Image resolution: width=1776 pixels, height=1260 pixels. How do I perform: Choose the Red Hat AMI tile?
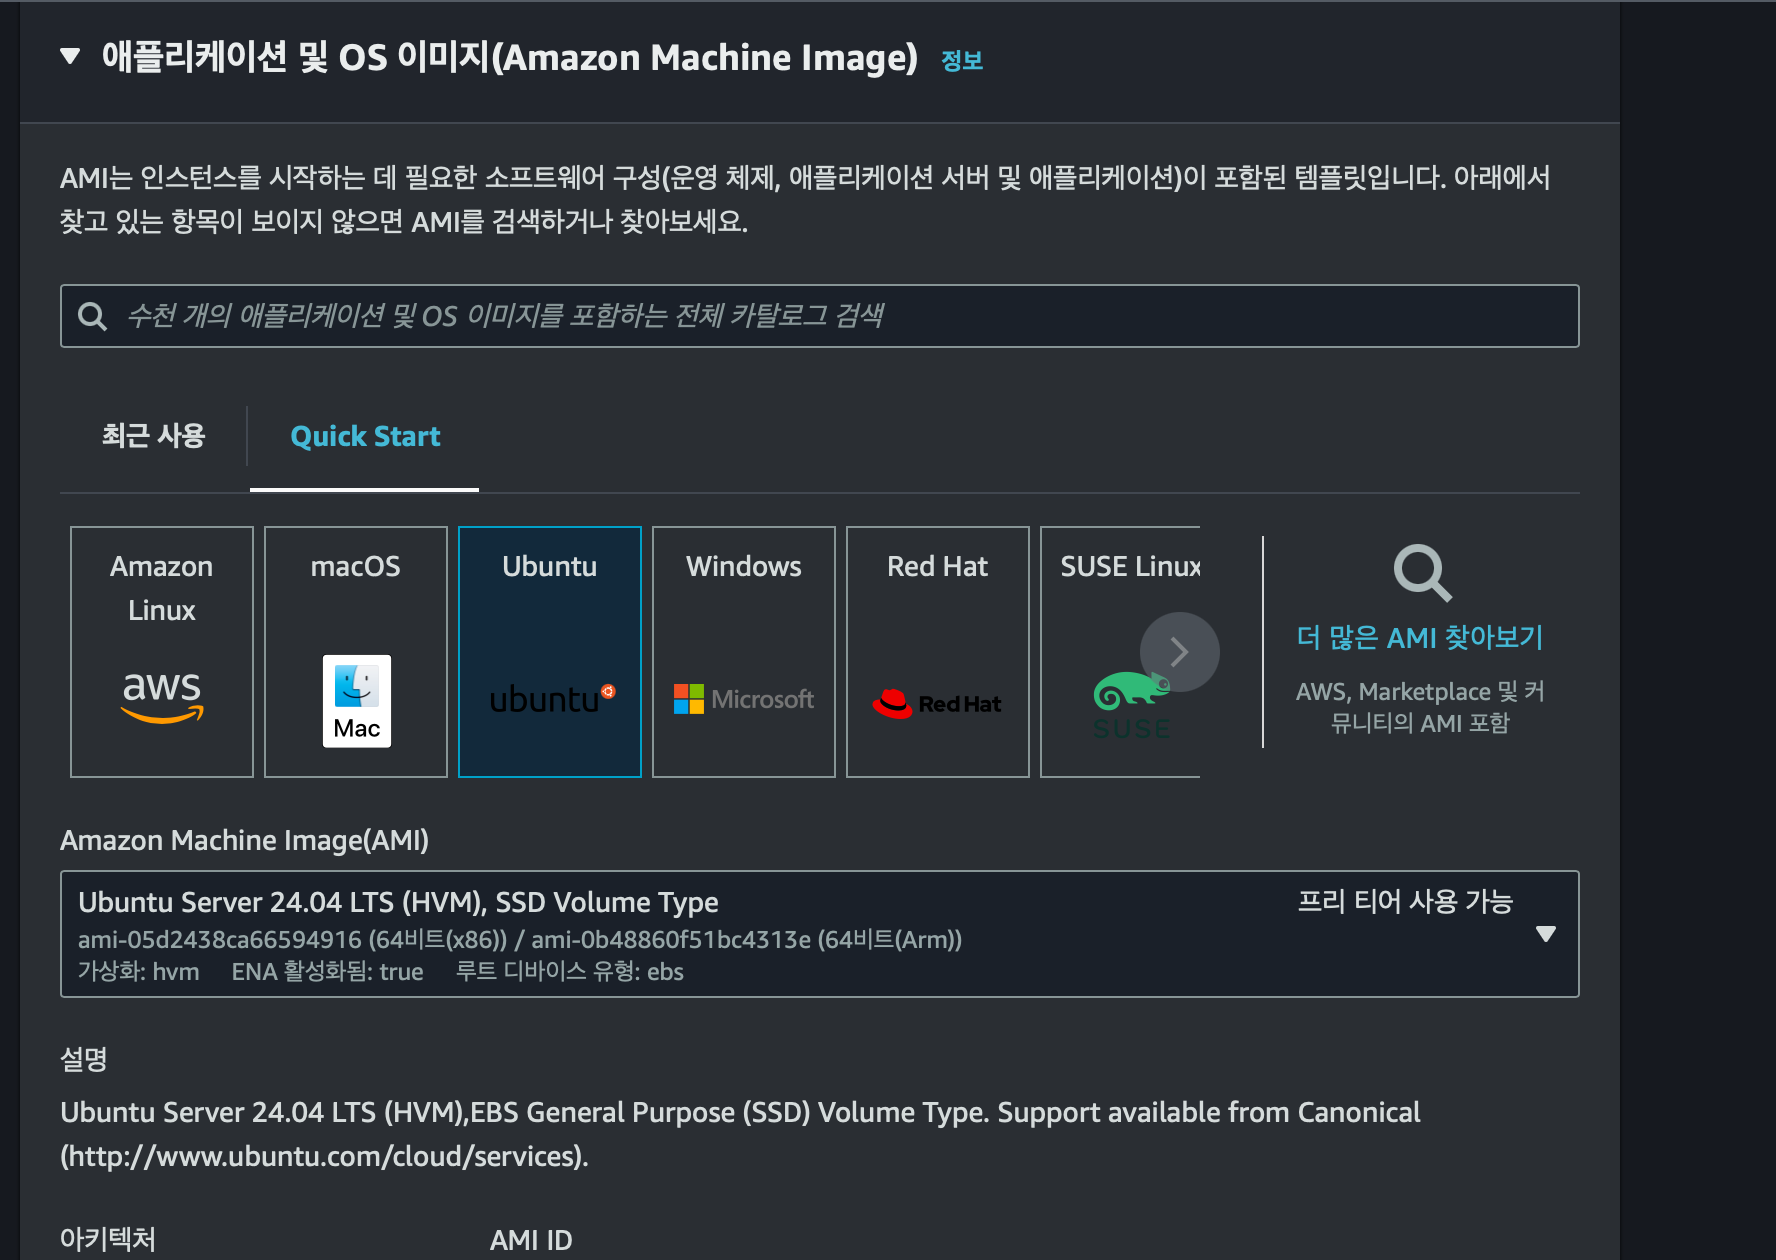[x=938, y=652]
